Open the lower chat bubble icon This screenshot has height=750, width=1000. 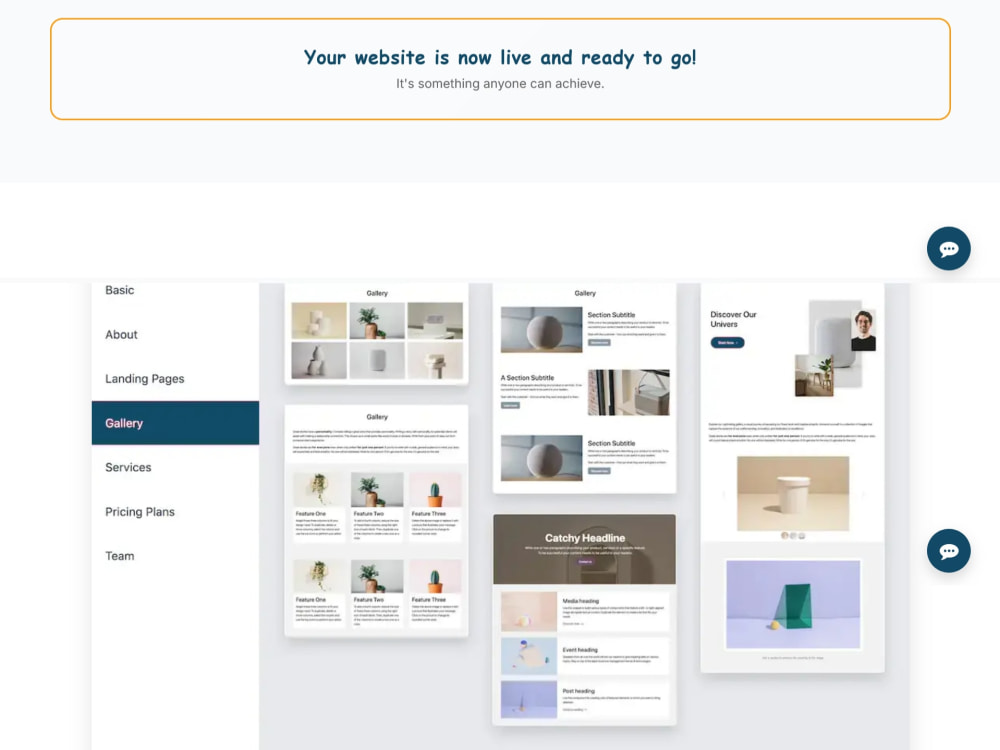pos(948,551)
